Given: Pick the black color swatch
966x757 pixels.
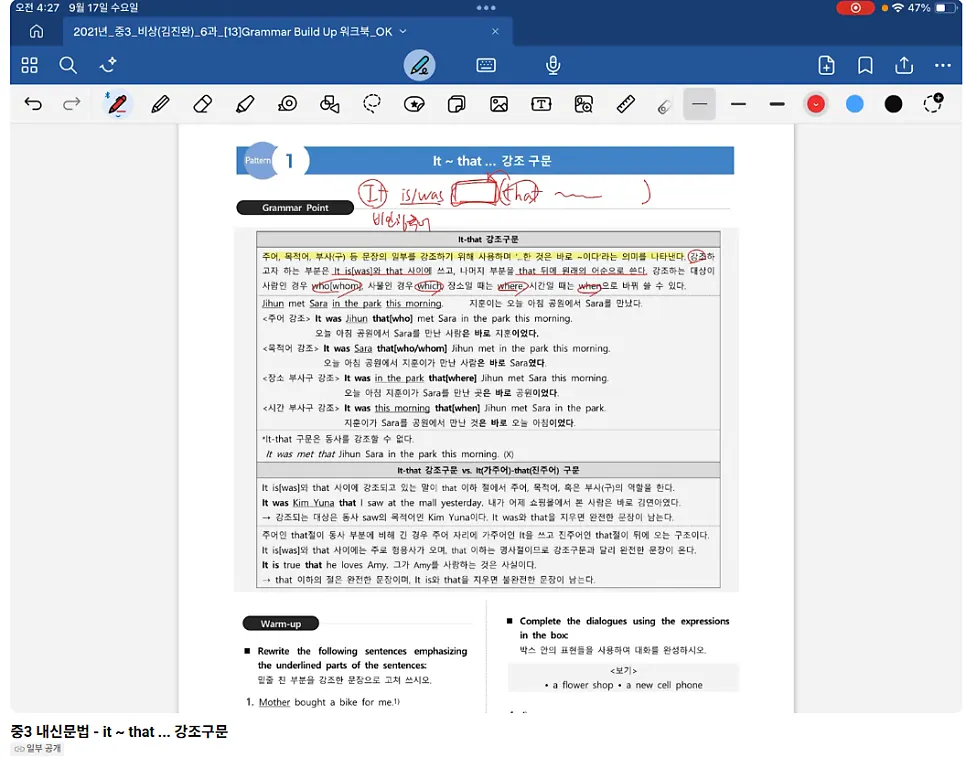Looking at the screenshot, I should click(893, 104).
